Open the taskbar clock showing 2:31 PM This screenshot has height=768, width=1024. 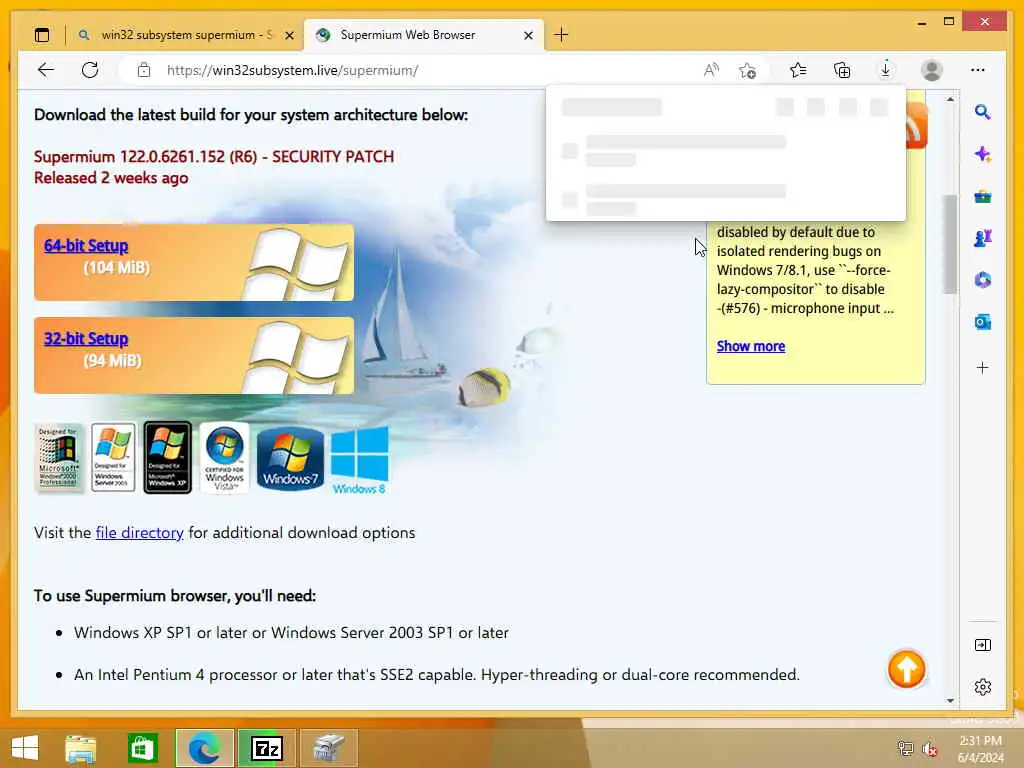coord(980,749)
